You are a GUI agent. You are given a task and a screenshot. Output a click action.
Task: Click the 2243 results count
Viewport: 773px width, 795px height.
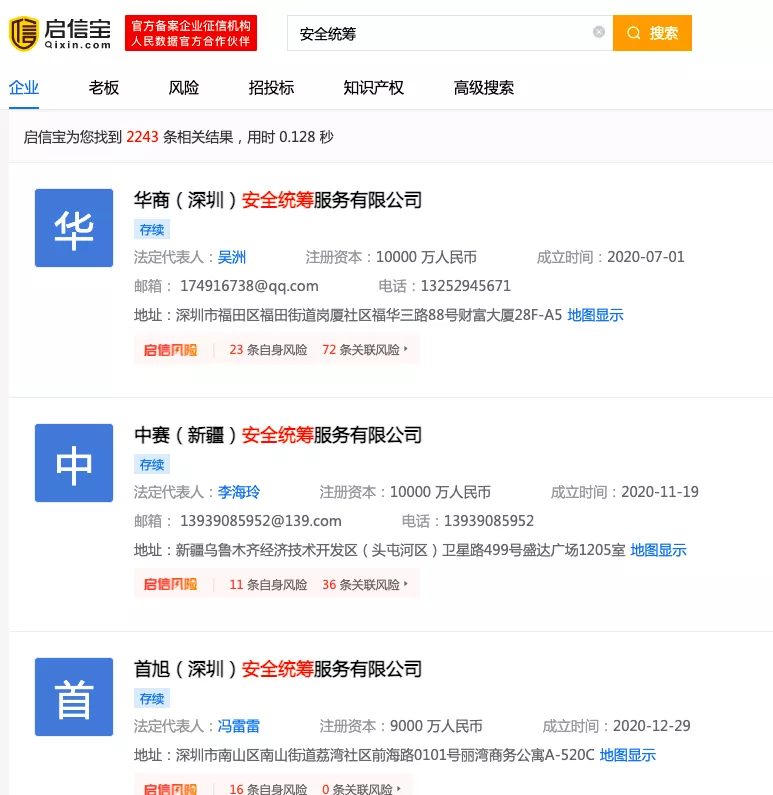click(x=142, y=137)
